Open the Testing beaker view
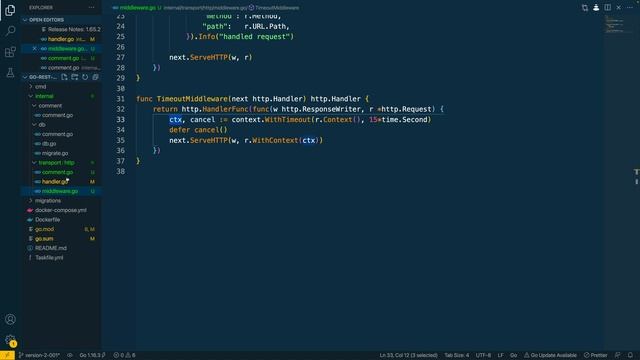 pos(10,73)
